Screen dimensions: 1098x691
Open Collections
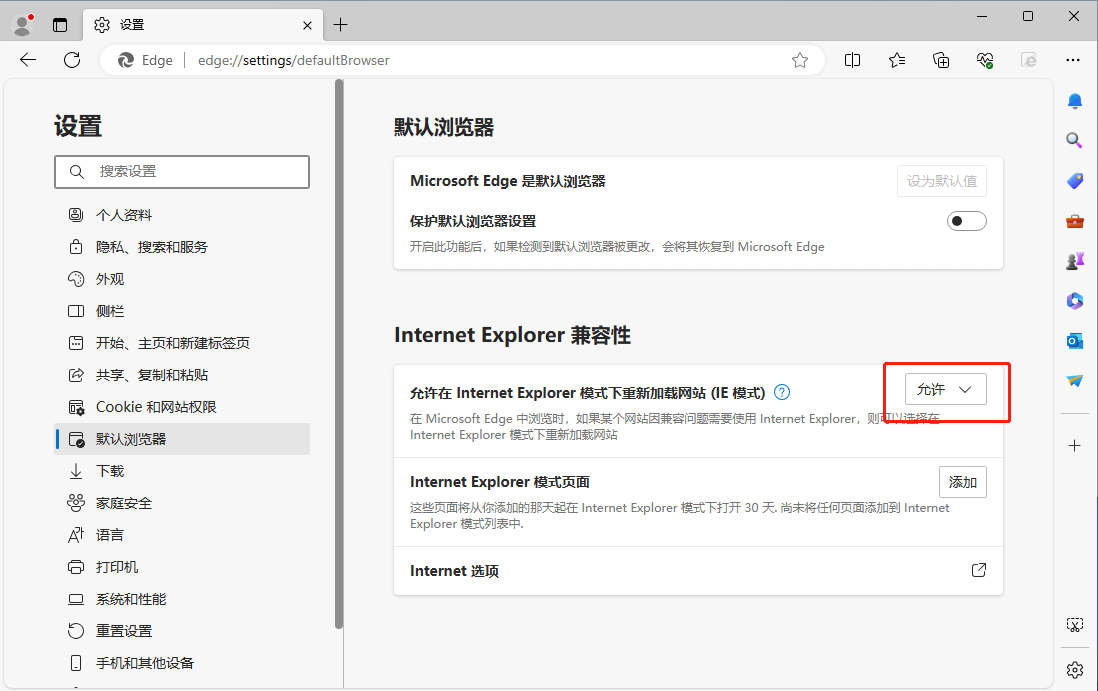(941, 60)
